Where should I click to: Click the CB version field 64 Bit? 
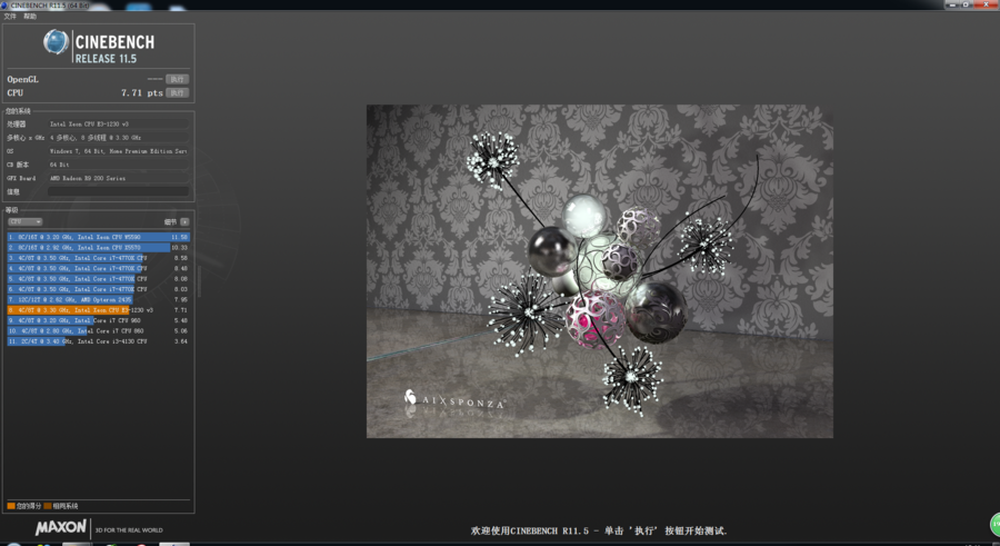(119, 165)
